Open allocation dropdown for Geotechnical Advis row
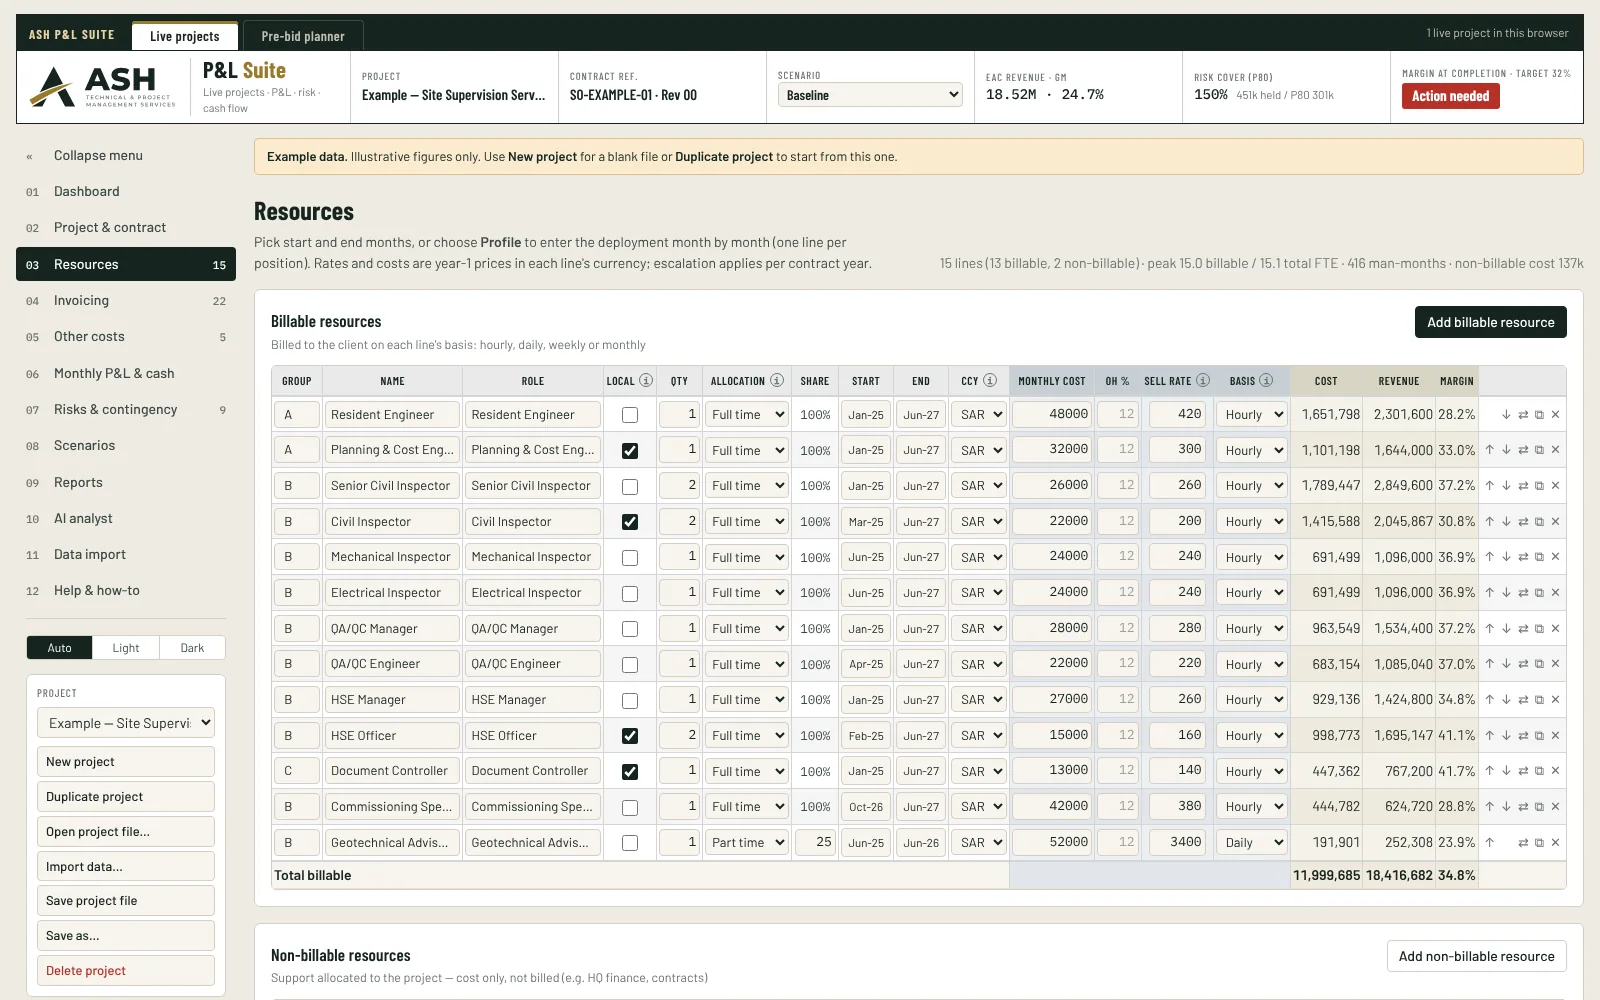Screen dimensions: 1600x1000 747,843
